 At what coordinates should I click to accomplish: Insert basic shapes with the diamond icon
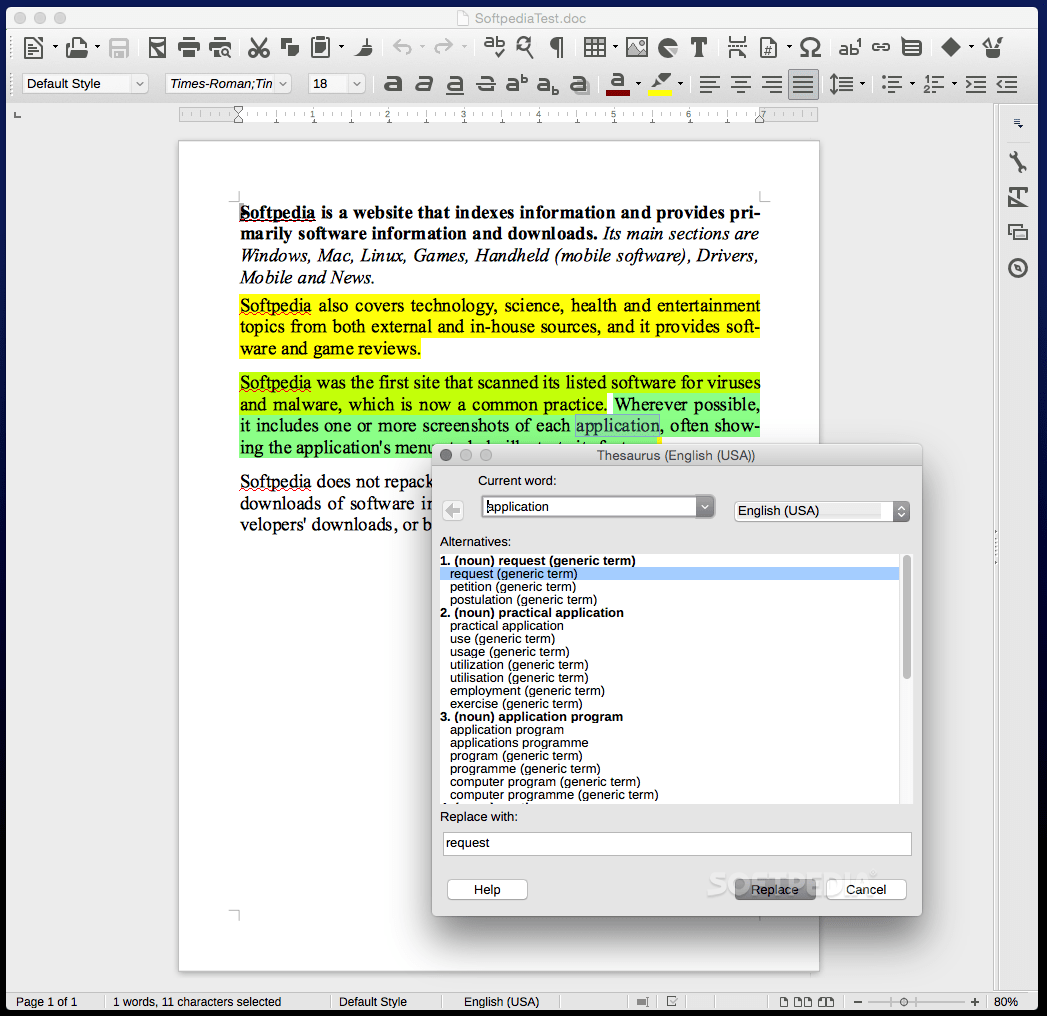point(951,47)
